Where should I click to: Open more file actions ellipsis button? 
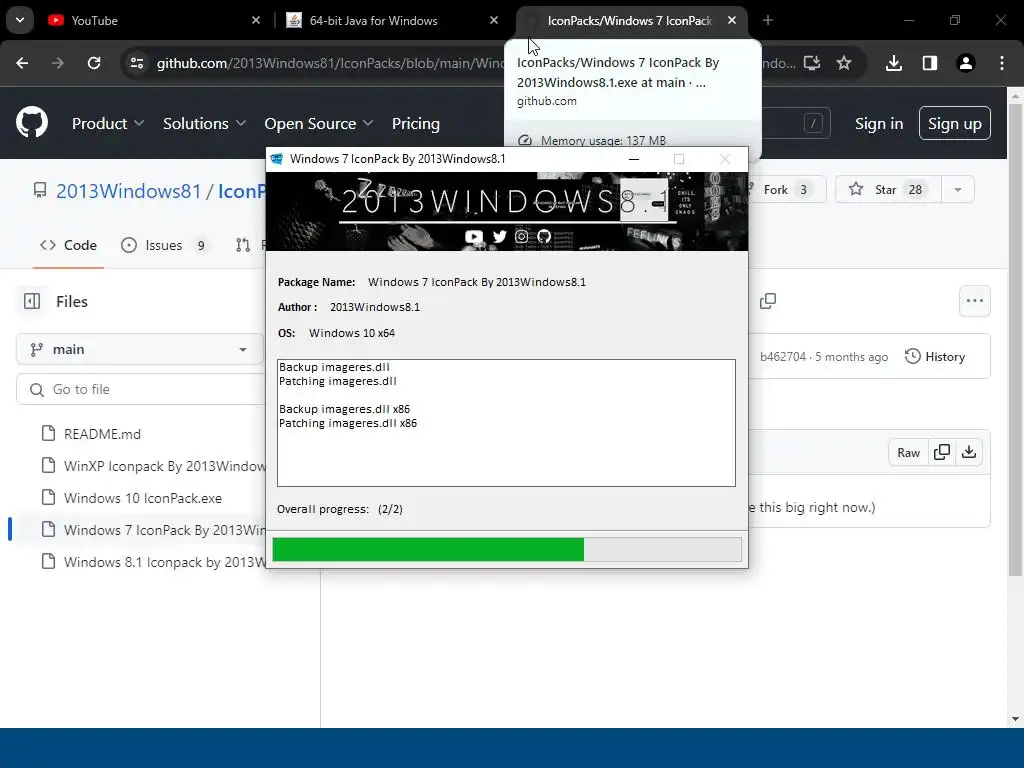(975, 301)
